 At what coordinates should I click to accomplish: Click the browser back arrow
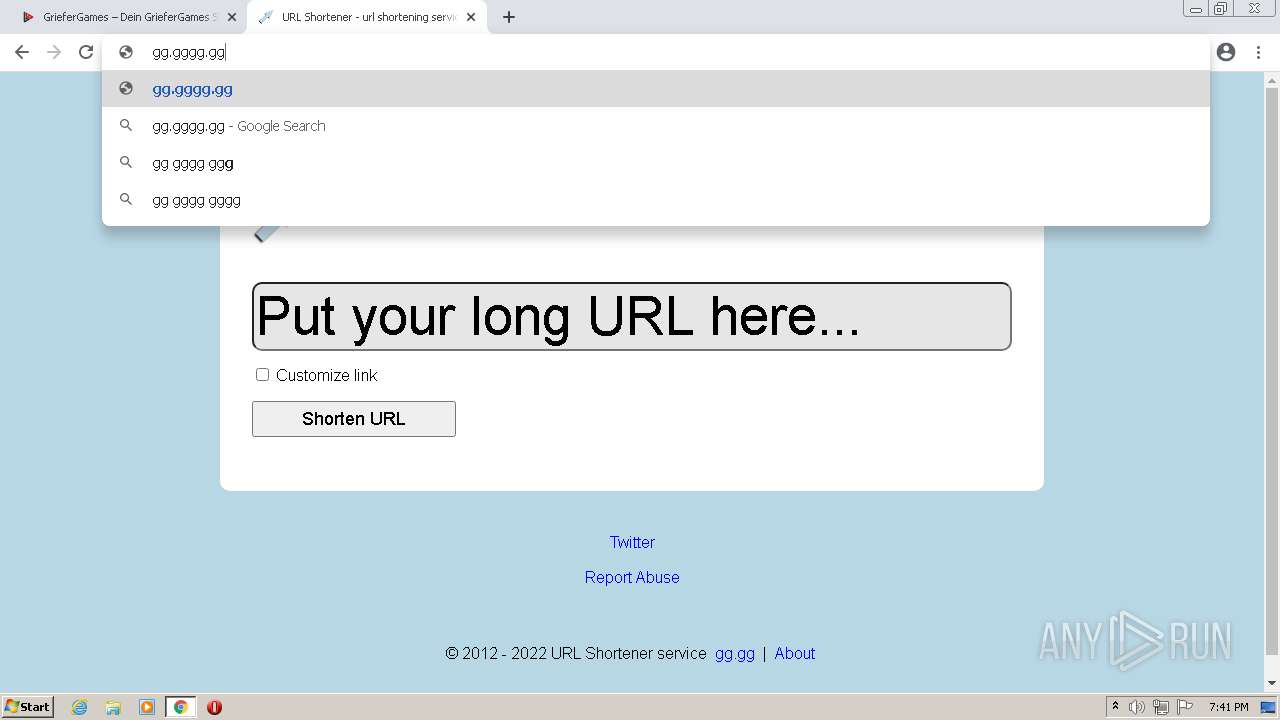(22, 52)
